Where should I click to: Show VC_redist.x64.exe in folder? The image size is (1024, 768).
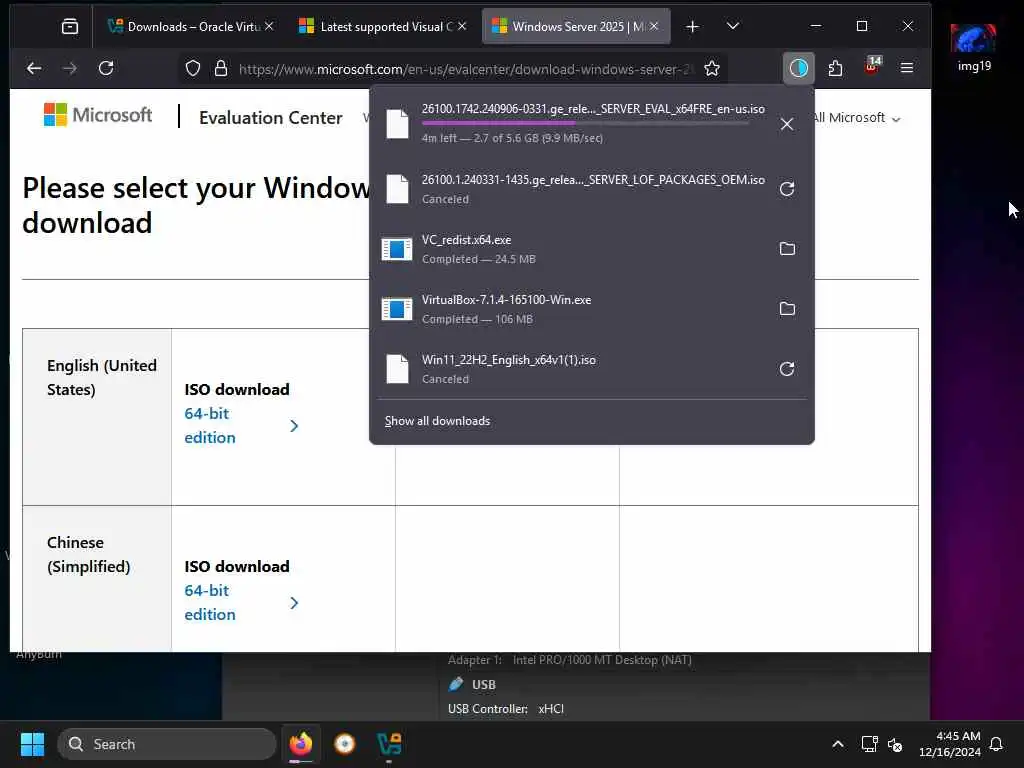pyautogui.click(x=787, y=249)
